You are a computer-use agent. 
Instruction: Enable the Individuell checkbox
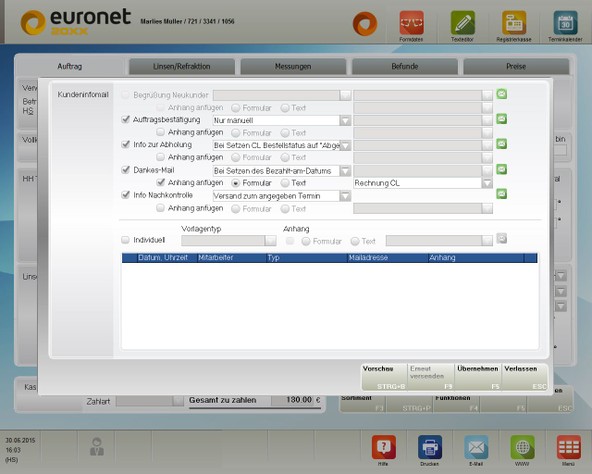125,240
